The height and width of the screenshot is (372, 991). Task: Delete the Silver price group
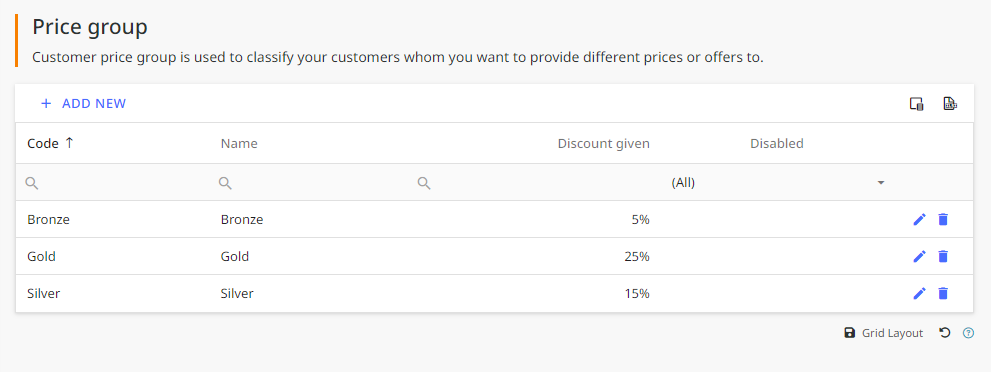point(943,293)
